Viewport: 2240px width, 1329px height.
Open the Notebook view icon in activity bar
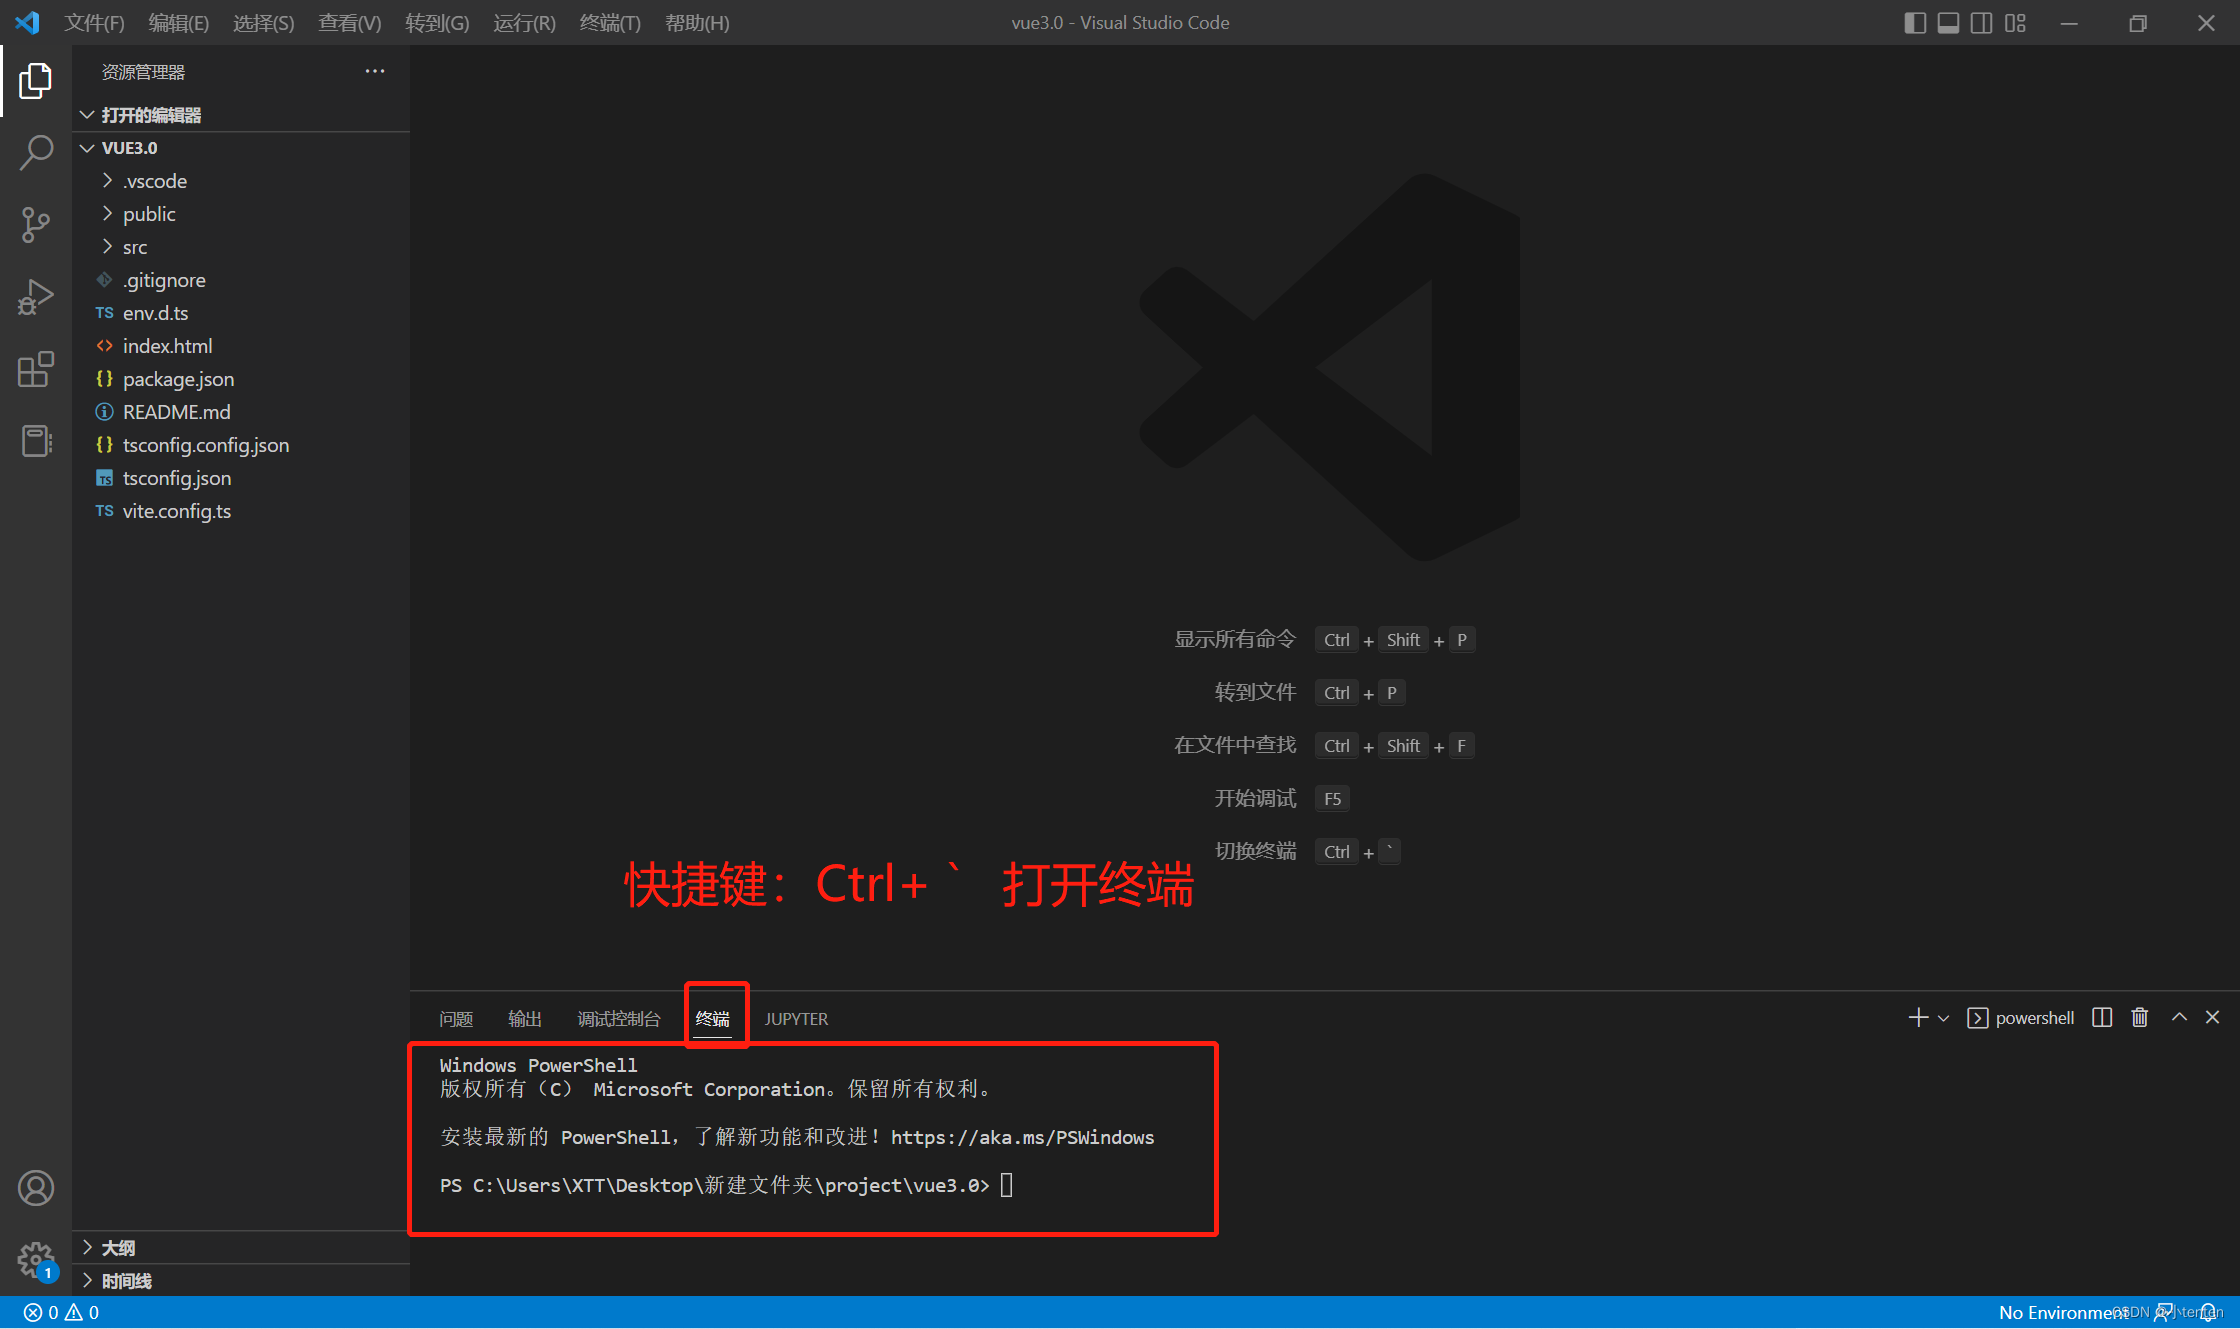point(36,441)
